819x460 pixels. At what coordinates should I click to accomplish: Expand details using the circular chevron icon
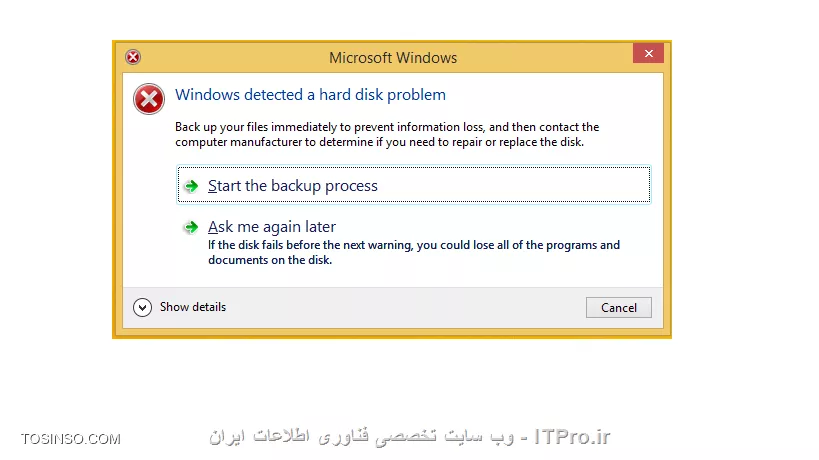[x=142, y=308]
